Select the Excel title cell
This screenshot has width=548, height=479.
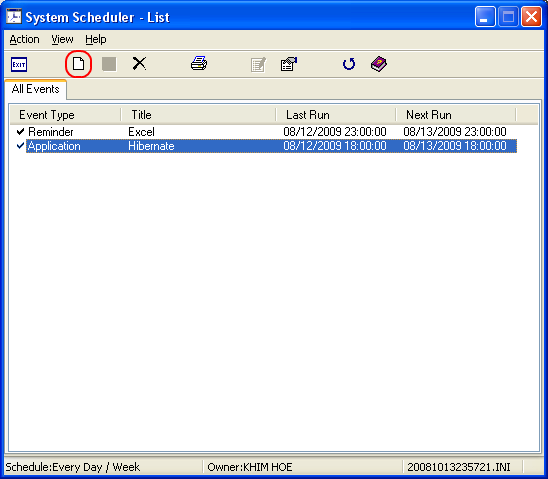click(x=141, y=132)
